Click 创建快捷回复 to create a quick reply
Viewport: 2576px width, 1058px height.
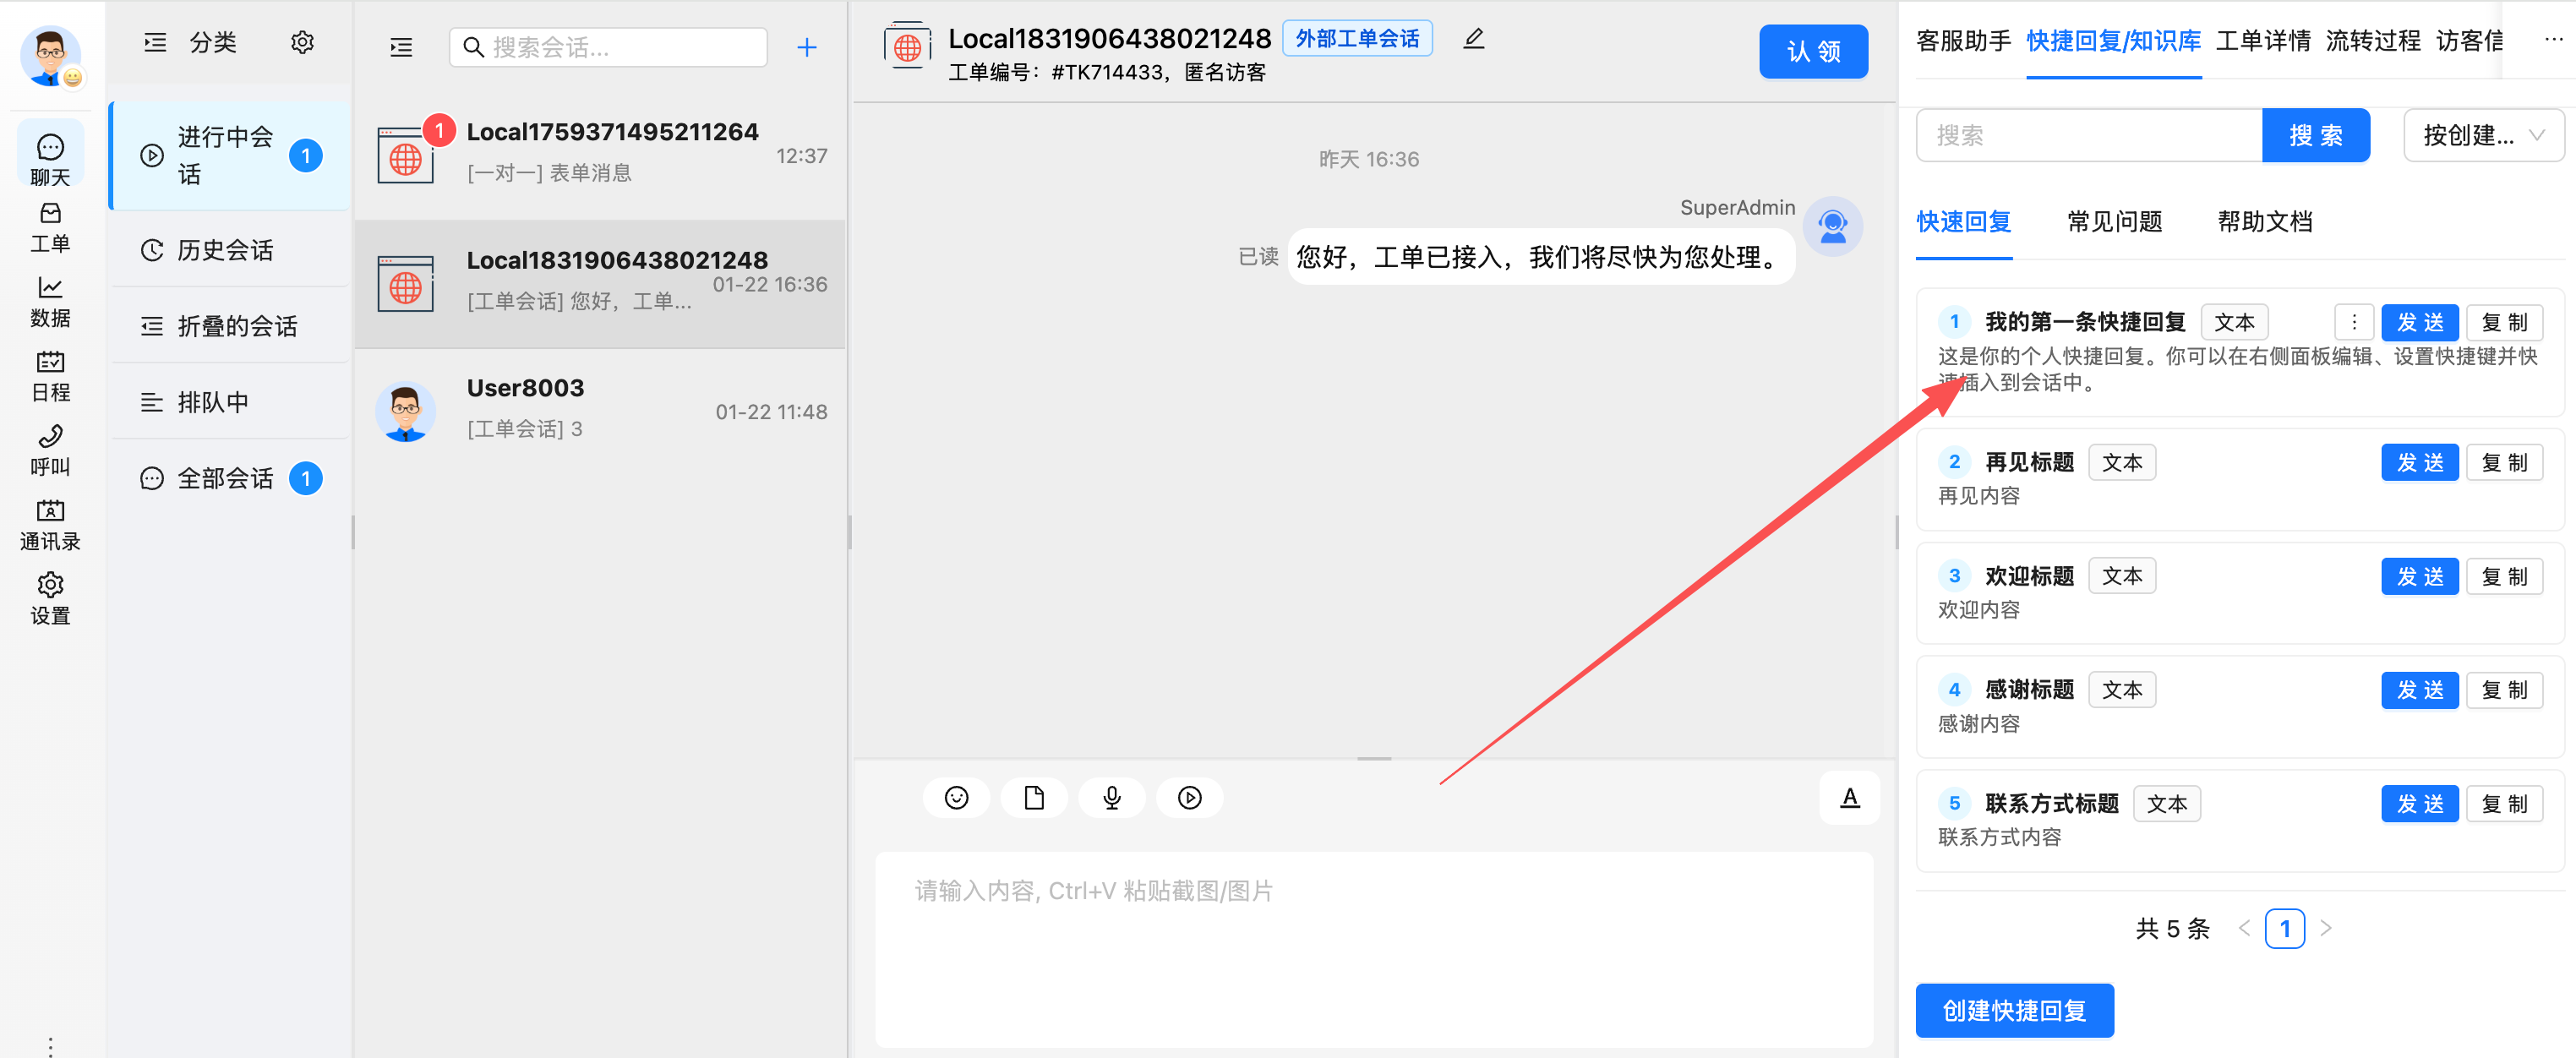pos(2014,1011)
